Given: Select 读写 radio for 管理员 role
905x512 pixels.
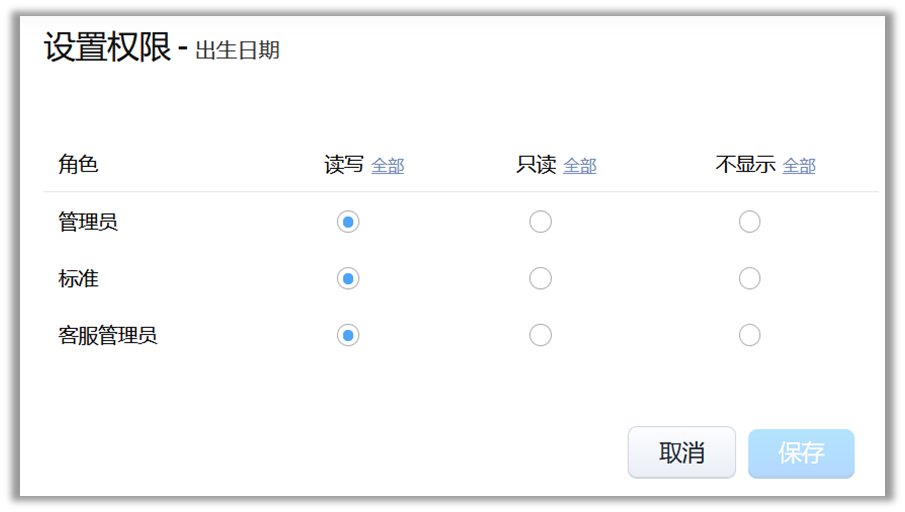Looking at the screenshot, I should [348, 222].
